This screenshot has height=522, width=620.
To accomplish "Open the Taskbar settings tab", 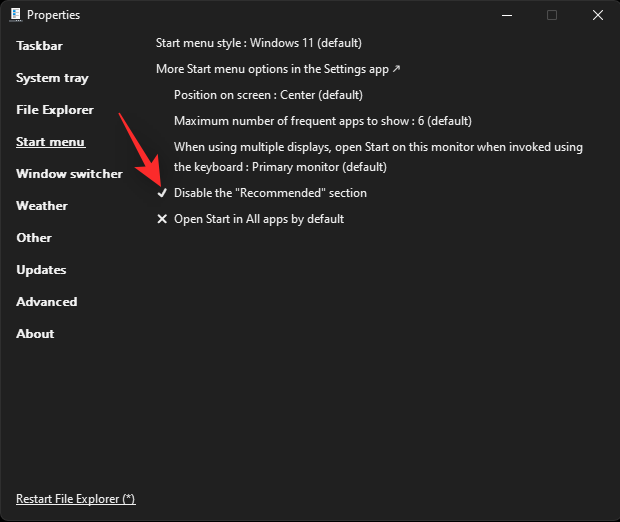I will (39, 46).
